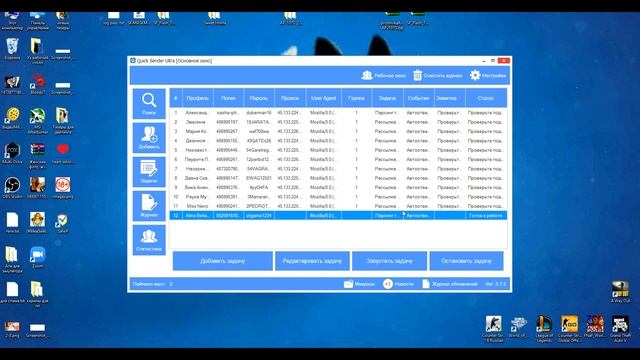Open the MS Whatsoma desktop shortcut
Viewport: 640px width, 360px height.
pyautogui.click(x=38, y=121)
